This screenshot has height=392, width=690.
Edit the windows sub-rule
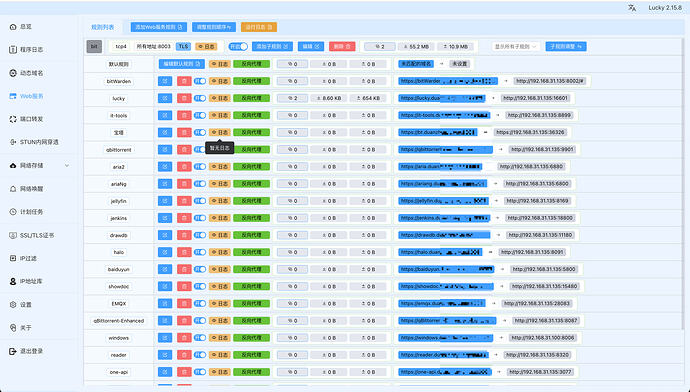[x=165, y=338]
